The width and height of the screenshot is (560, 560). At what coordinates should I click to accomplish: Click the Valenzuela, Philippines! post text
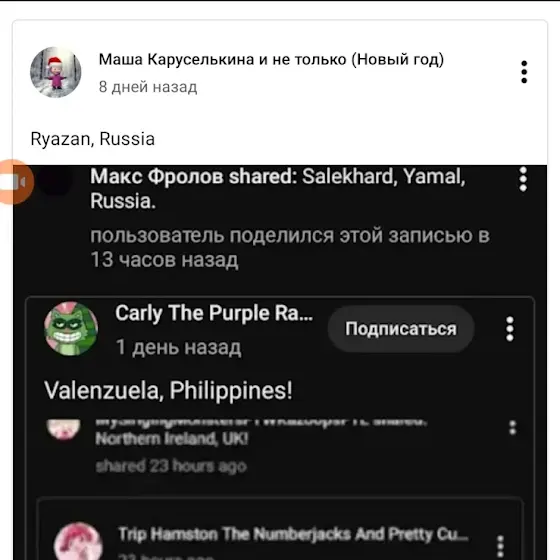[168, 390]
